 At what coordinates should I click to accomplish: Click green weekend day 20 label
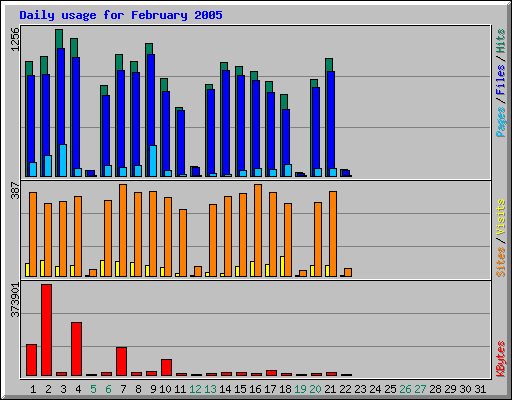tap(315, 389)
